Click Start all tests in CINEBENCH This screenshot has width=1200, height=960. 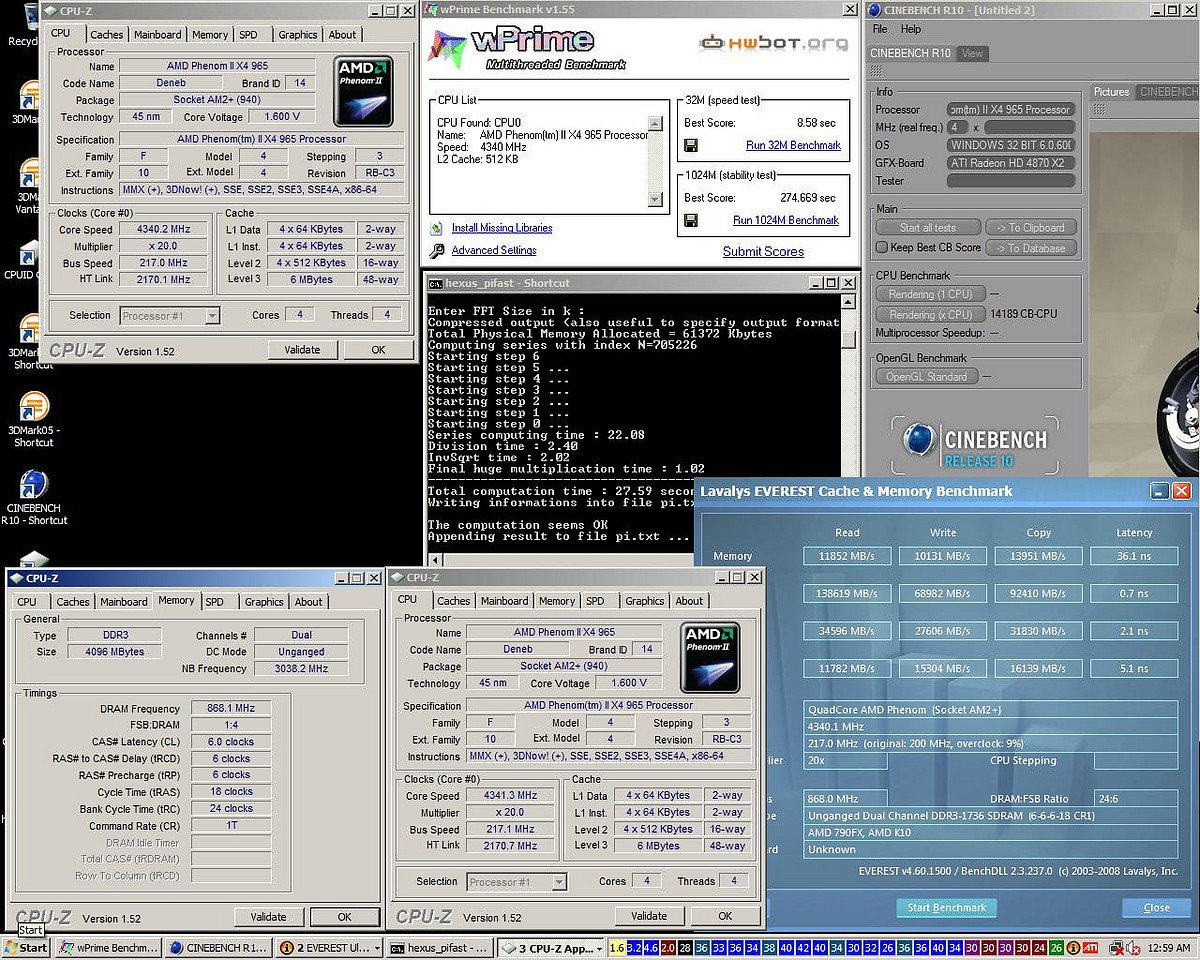click(927, 227)
